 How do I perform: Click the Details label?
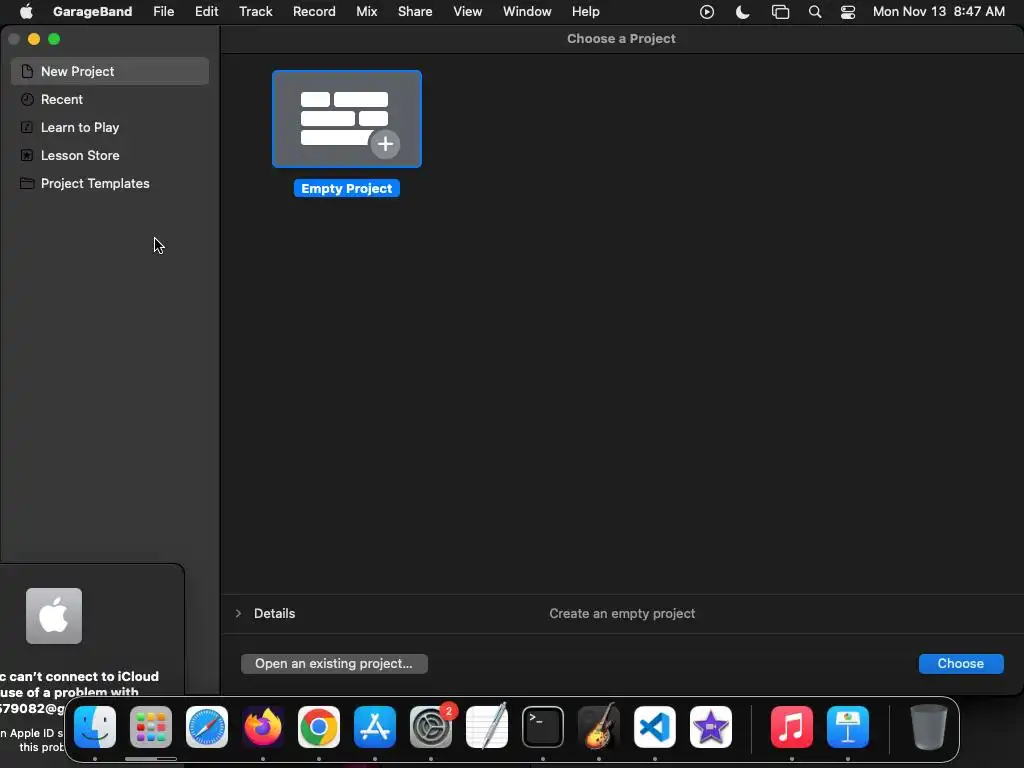274,613
